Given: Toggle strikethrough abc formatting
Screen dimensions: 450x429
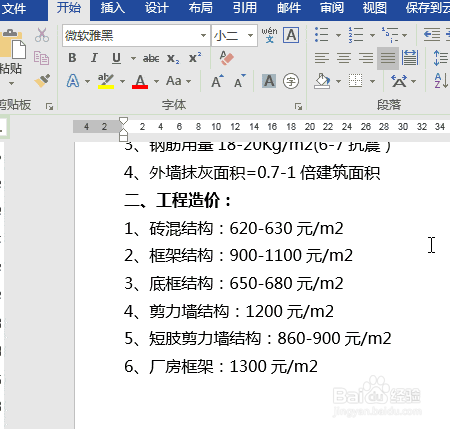Looking at the screenshot, I should click(151, 59).
